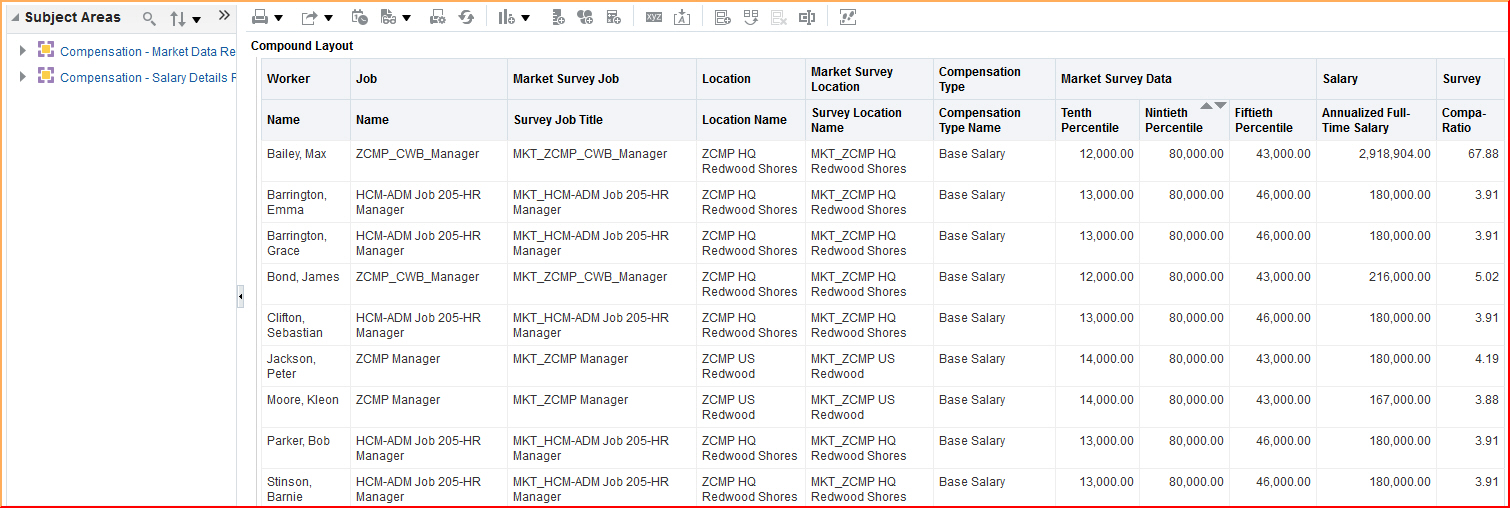This screenshot has height=508, width=1510.
Task: Click the refresh results icon
Action: [466, 17]
